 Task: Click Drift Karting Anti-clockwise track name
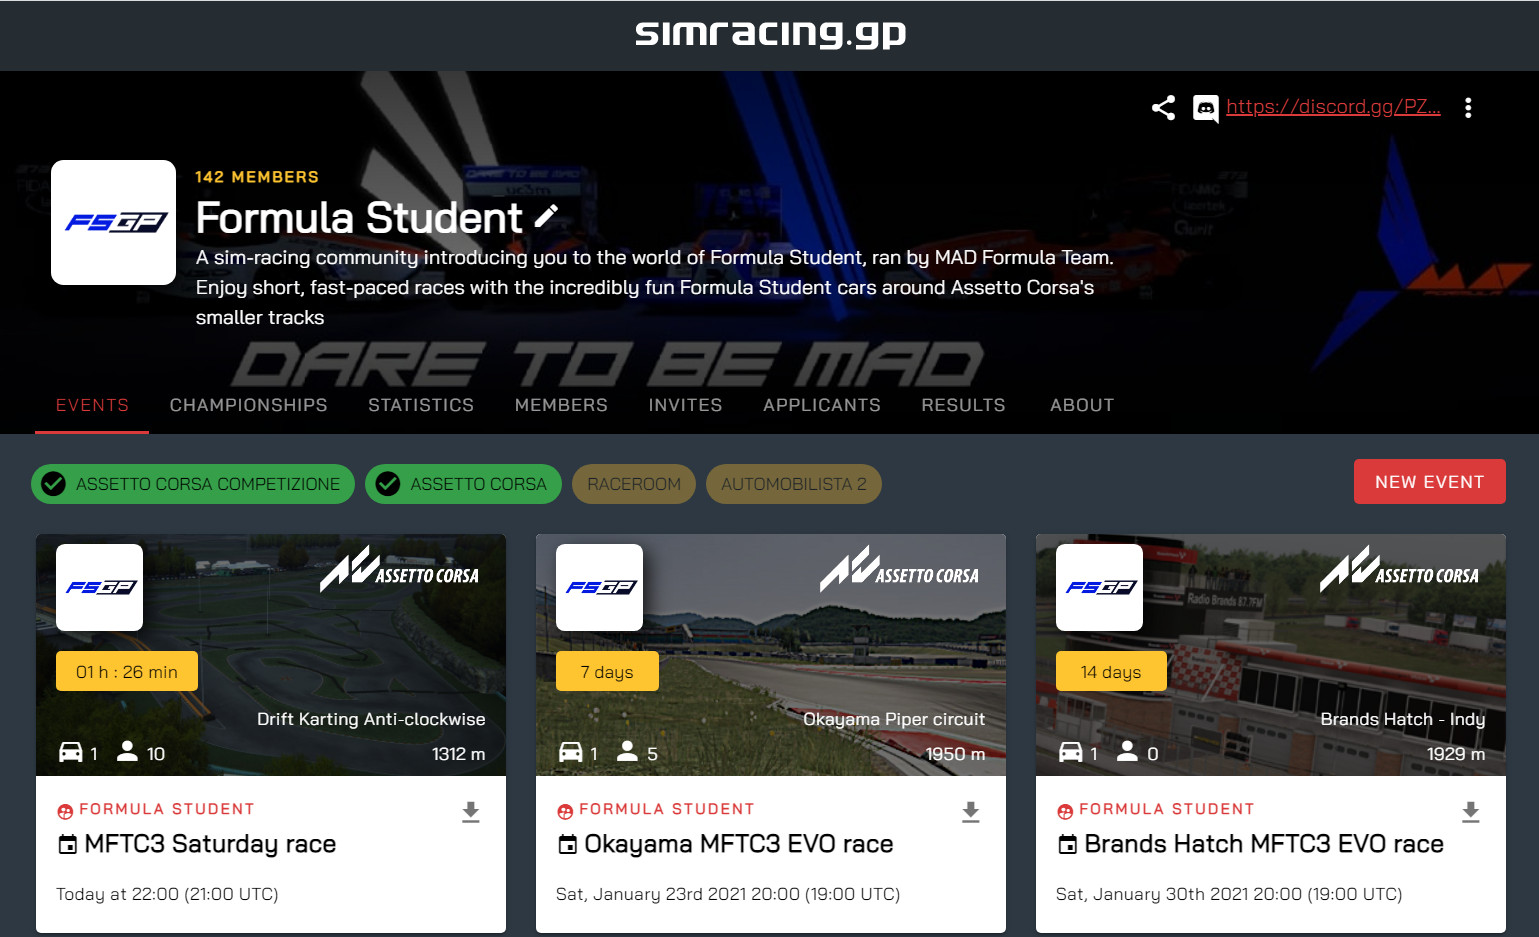pos(371,719)
